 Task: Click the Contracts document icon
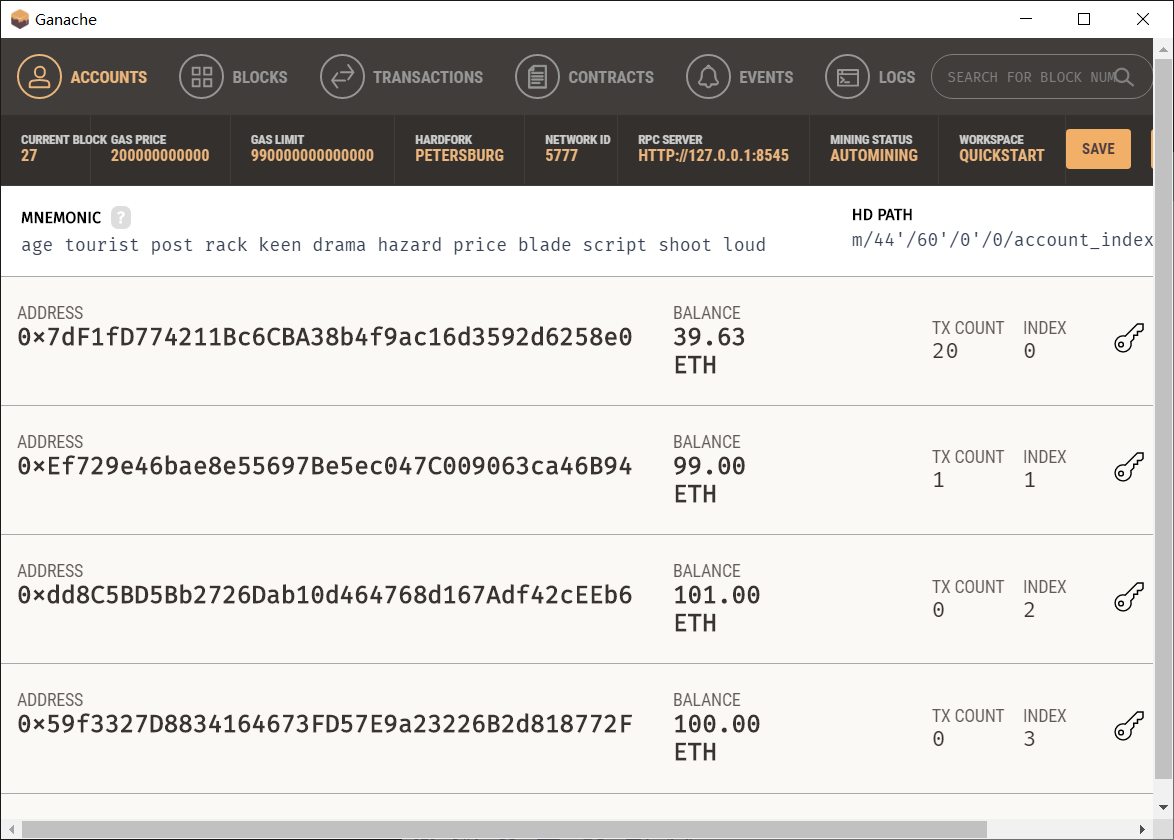click(x=537, y=77)
